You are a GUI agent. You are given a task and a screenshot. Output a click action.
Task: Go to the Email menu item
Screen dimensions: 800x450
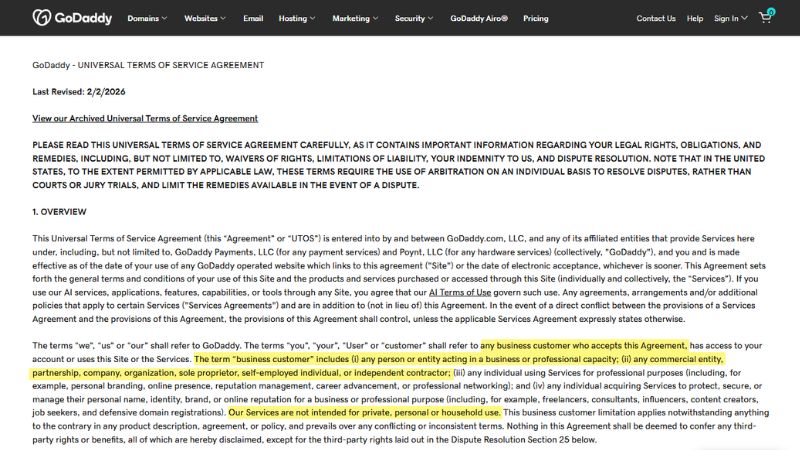(253, 18)
